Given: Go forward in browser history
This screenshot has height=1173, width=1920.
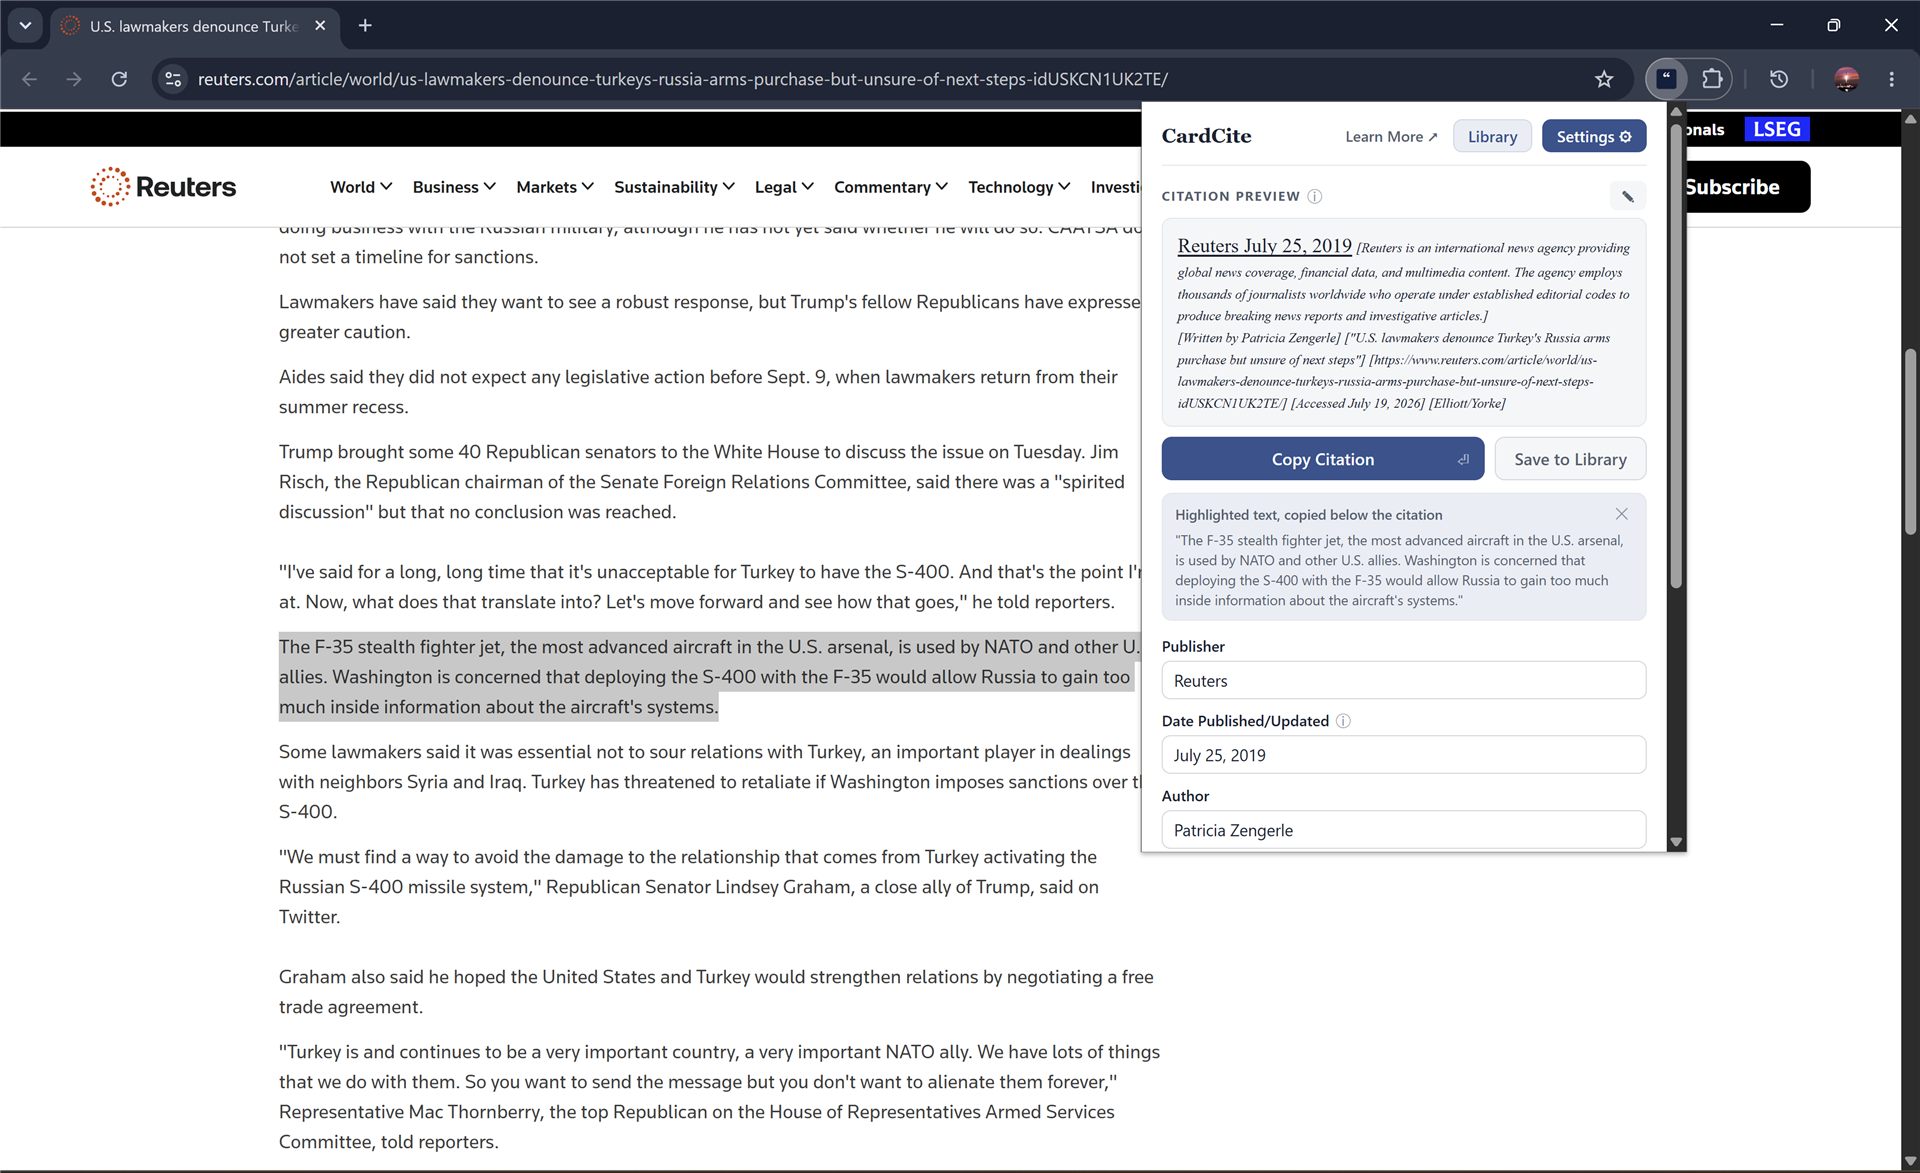Looking at the screenshot, I should [x=74, y=79].
